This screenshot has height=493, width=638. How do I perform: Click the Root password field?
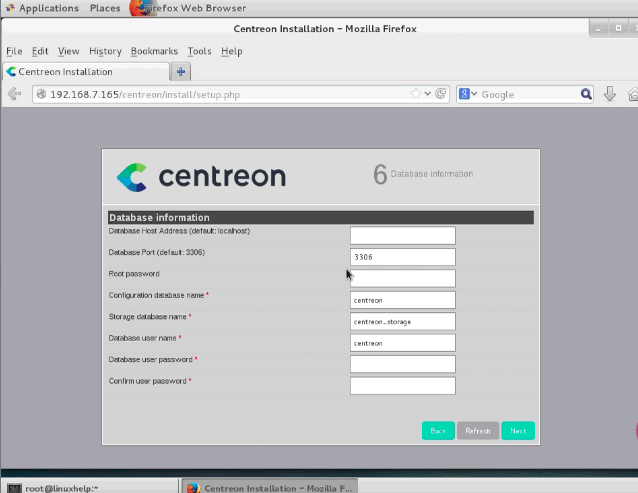point(403,279)
